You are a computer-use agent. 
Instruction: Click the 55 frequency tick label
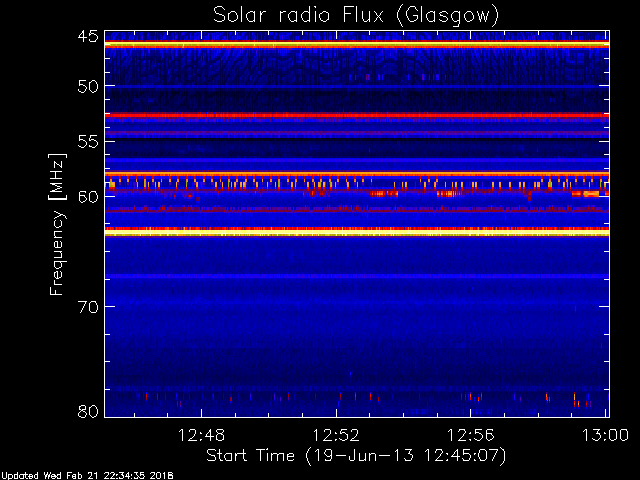pyautogui.click(x=88, y=142)
